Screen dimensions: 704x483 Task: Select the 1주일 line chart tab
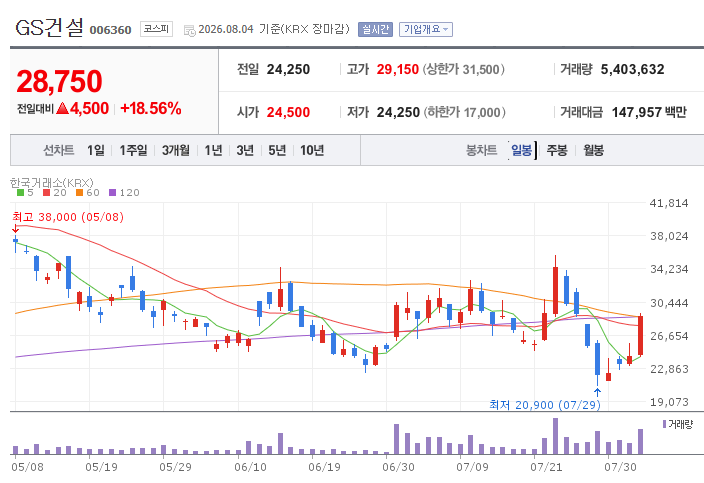(x=133, y=150)
